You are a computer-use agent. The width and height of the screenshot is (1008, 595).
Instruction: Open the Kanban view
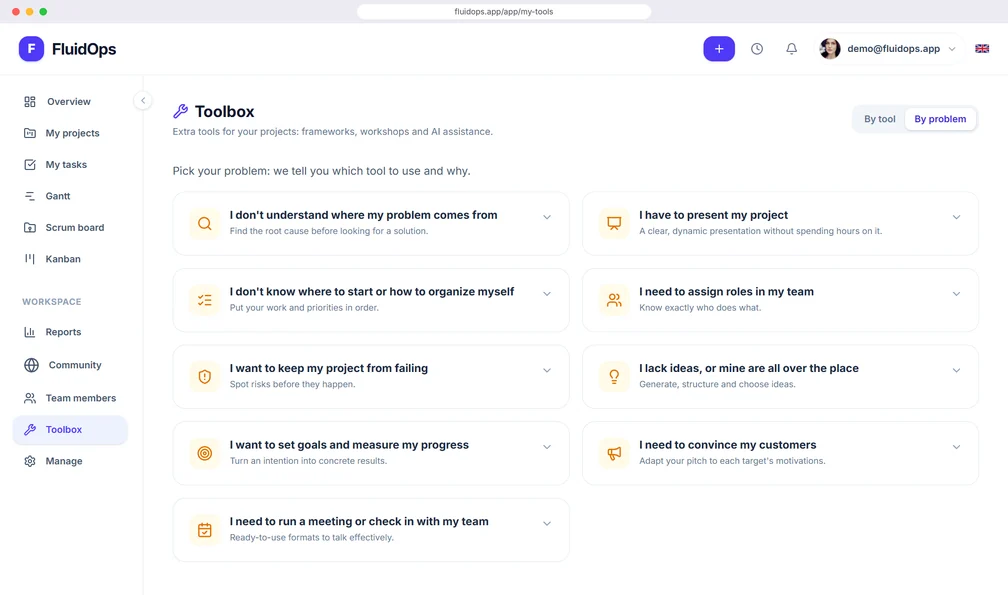[70, 259]
